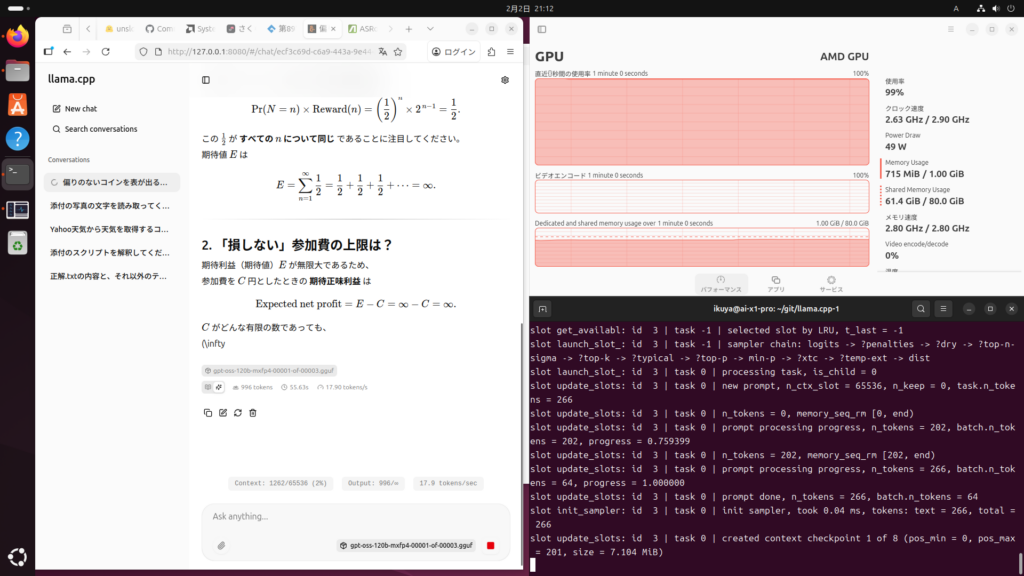Screen dimensions: 1024x576
Task: Switch to the アプリ tab in system monitor
Action: tap(776, 283)
